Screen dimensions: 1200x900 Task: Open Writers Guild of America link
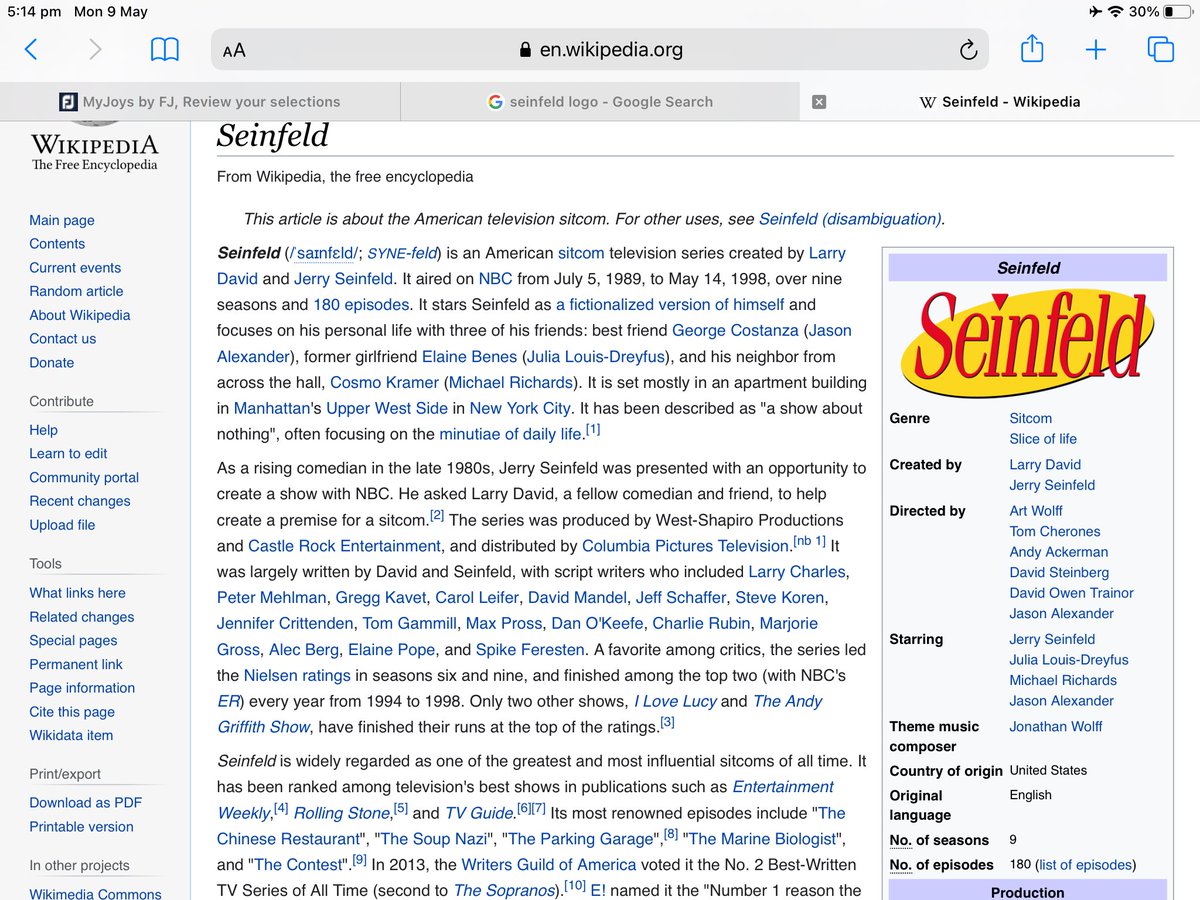[549, 865]
